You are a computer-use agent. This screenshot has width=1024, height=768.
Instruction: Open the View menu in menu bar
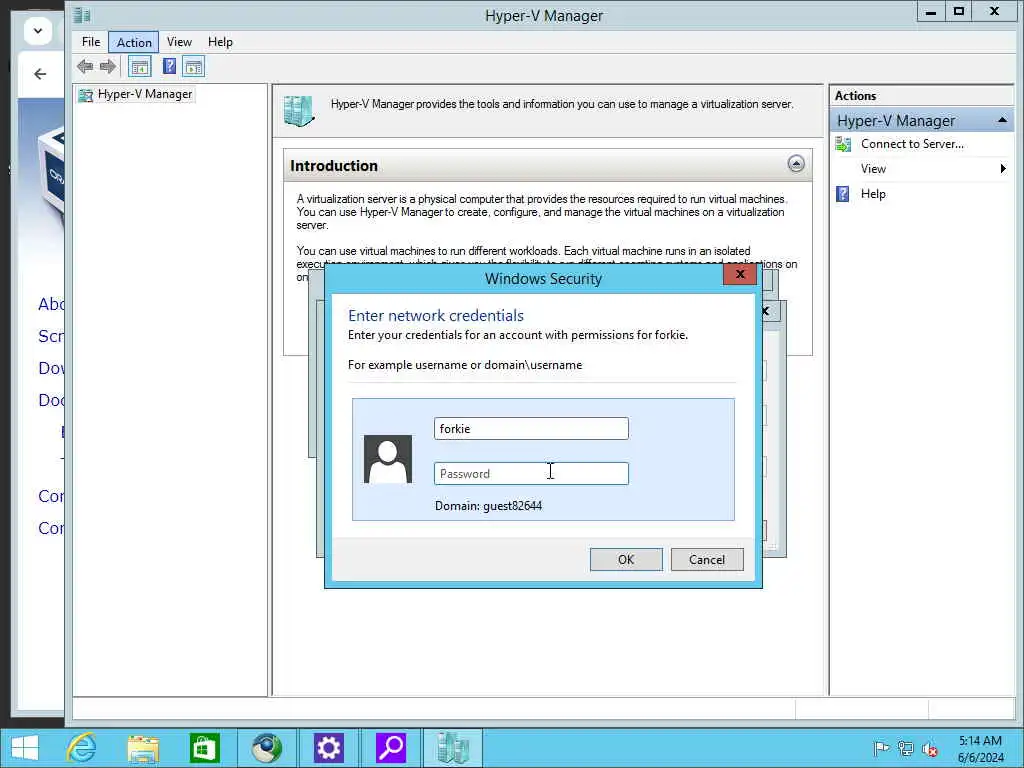[179, 42]
